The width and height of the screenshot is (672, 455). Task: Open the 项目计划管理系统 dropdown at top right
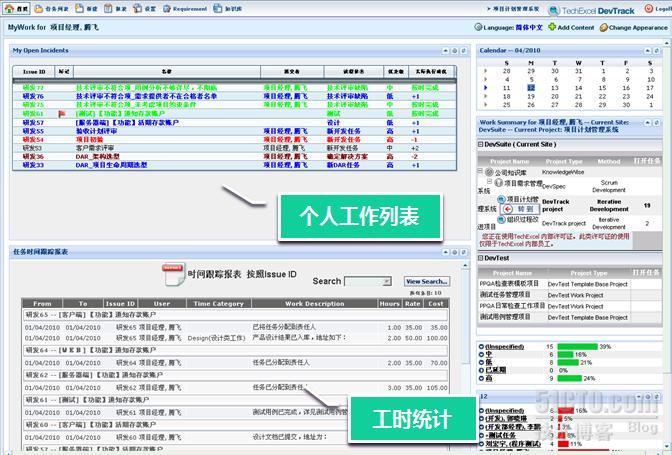coord(513,9)
